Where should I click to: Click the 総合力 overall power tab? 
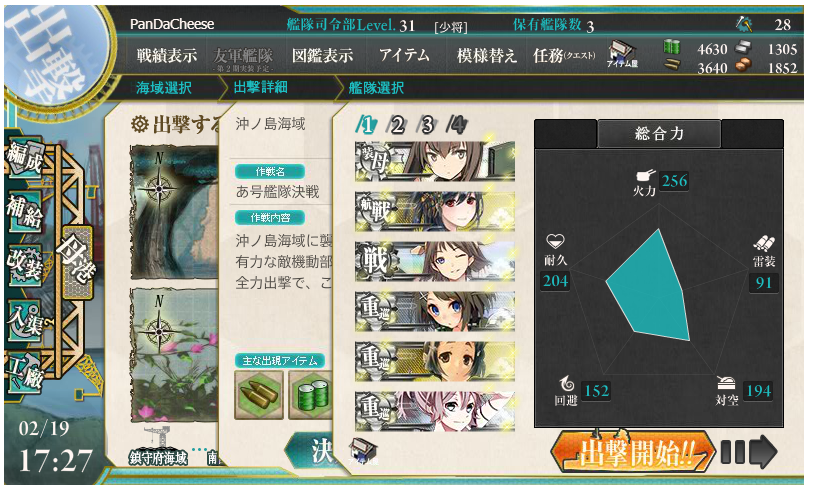659,134
